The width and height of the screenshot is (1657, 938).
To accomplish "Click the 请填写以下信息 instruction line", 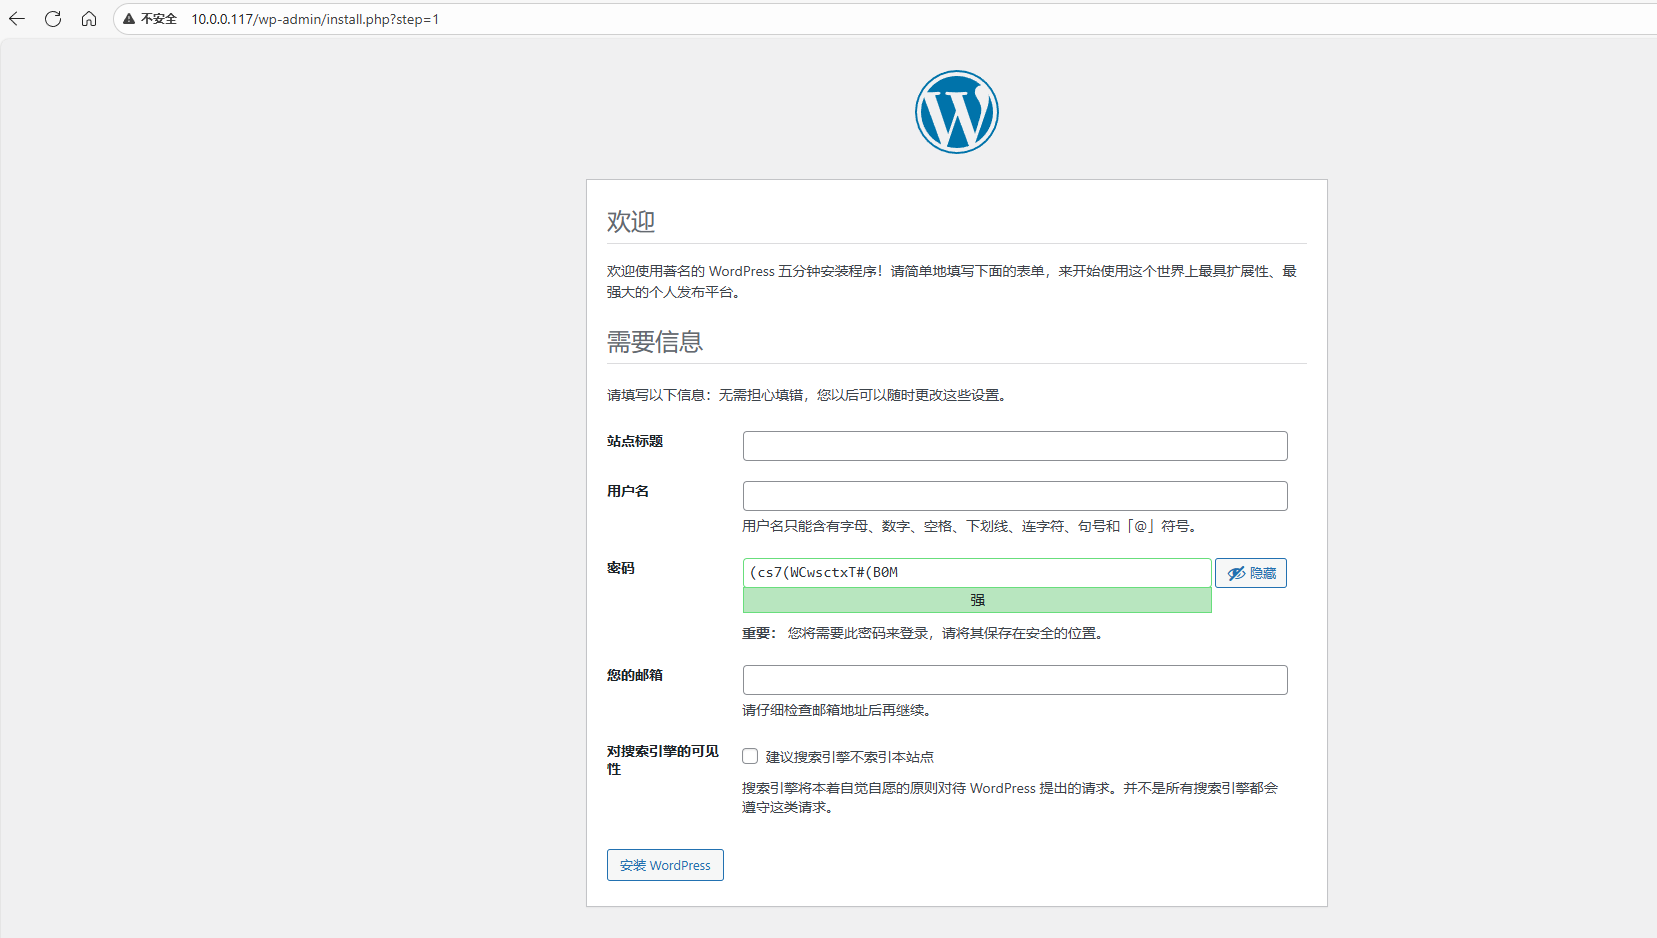I will tap(809, 395).
